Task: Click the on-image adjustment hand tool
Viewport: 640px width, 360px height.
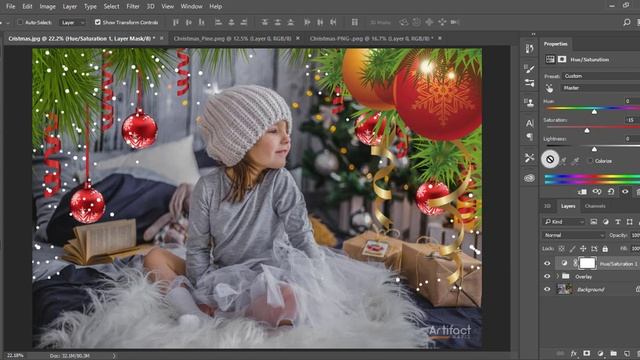Action: 549,88
